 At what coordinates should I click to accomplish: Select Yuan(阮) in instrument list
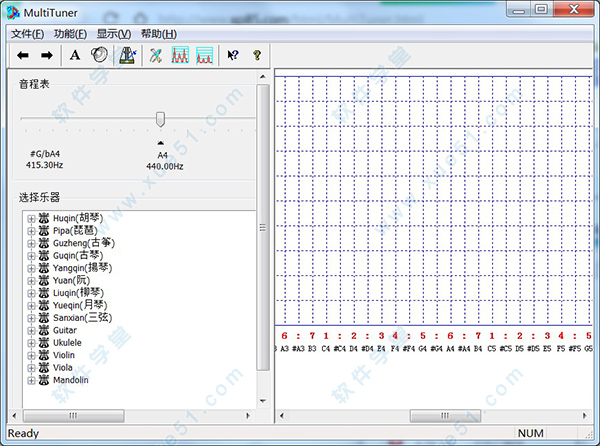[72, 280]
